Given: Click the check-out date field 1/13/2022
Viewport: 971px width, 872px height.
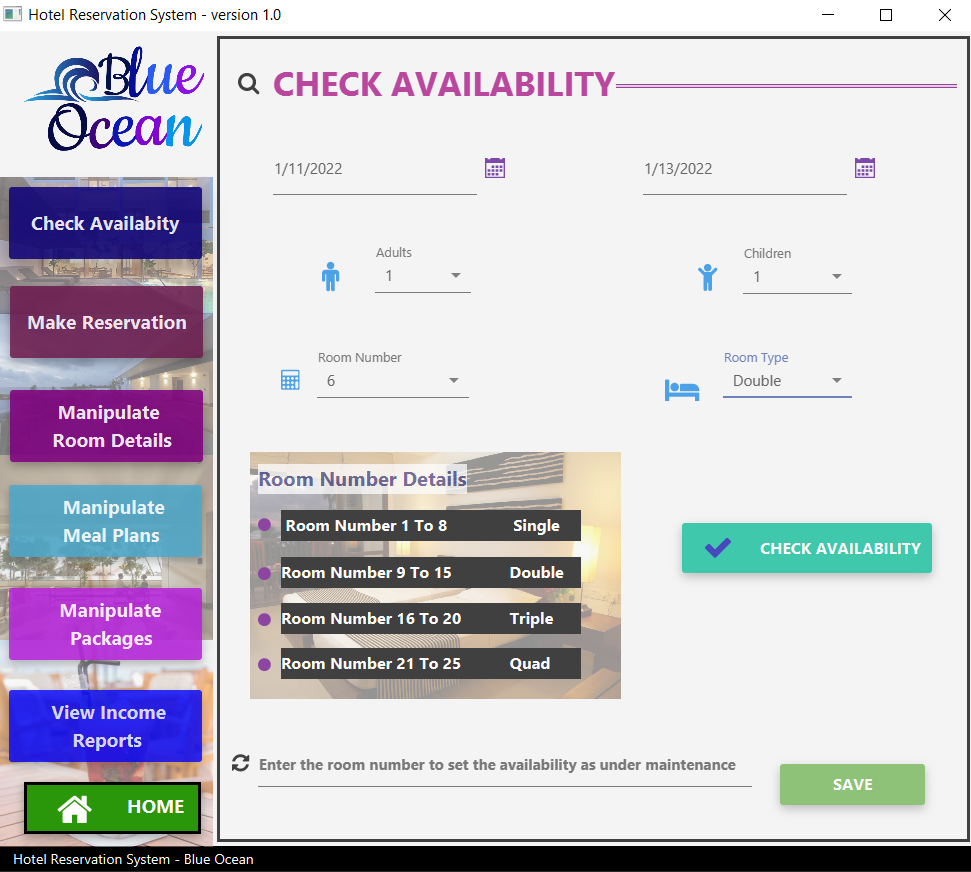Looking at the screenshot, I should pyautogui.click(x=744, y=171).
